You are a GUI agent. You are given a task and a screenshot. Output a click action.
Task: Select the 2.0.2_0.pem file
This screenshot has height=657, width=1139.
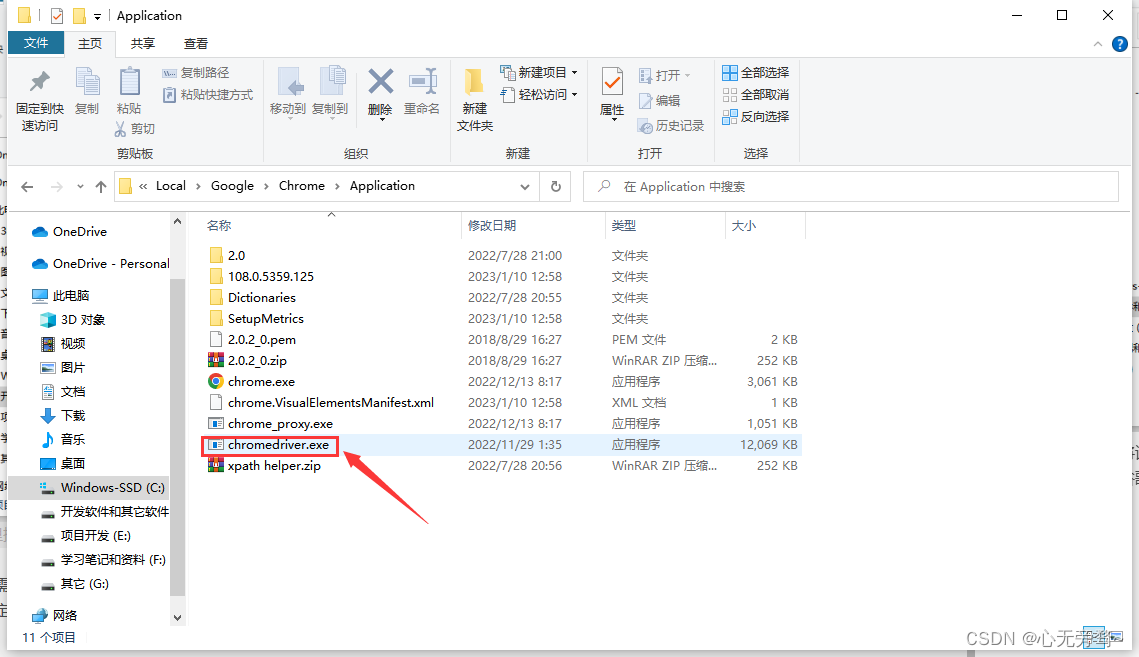[x=262, y=340]
